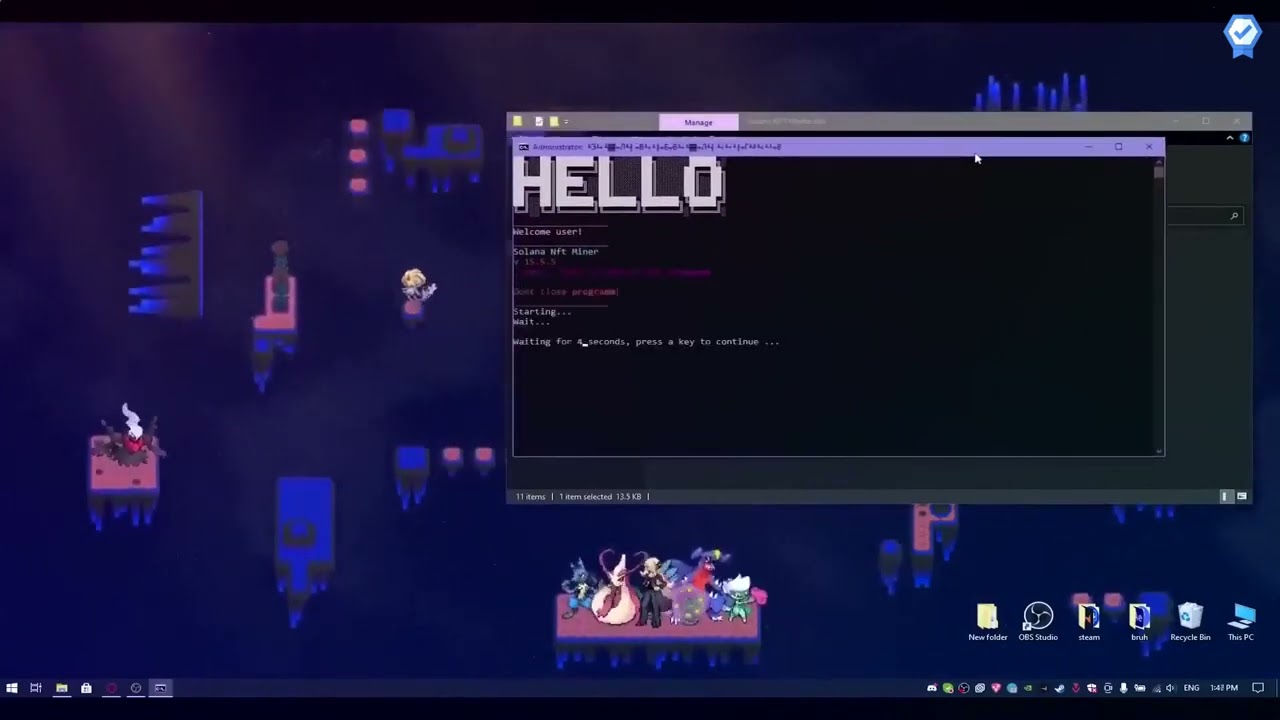Viewport: 1280px width, 720px height.
Task: Switch File Explorer to details view
Action: pyautogui.click(x=1226, y=496)
